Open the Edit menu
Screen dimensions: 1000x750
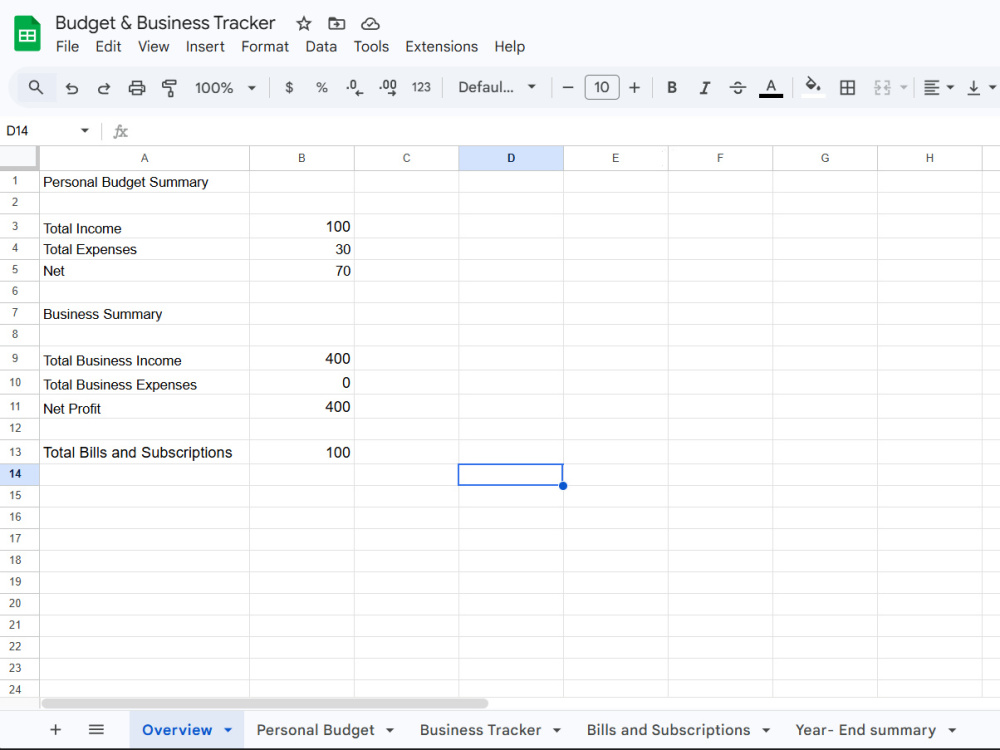(108, 47)
